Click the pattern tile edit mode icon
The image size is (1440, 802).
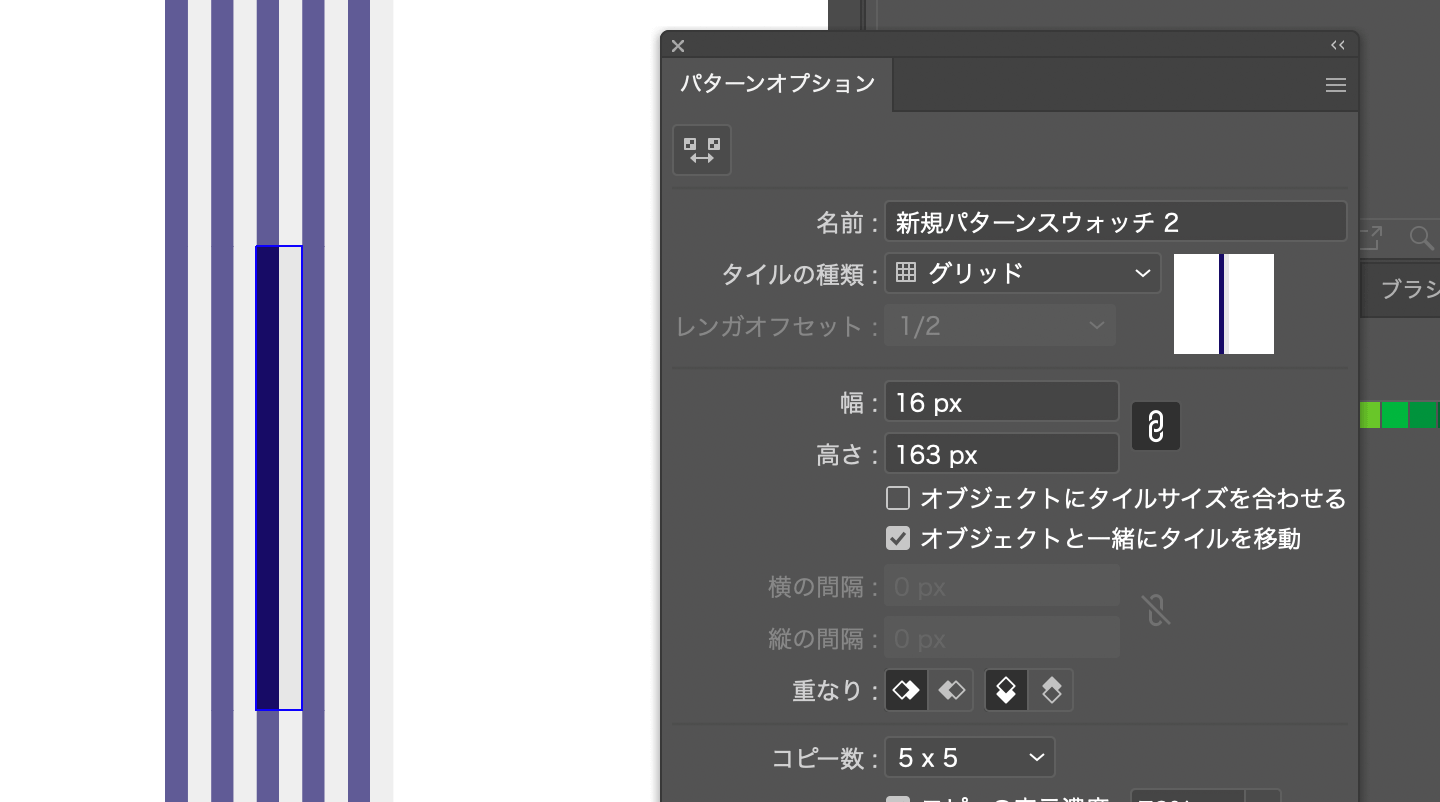pos(701,149)
